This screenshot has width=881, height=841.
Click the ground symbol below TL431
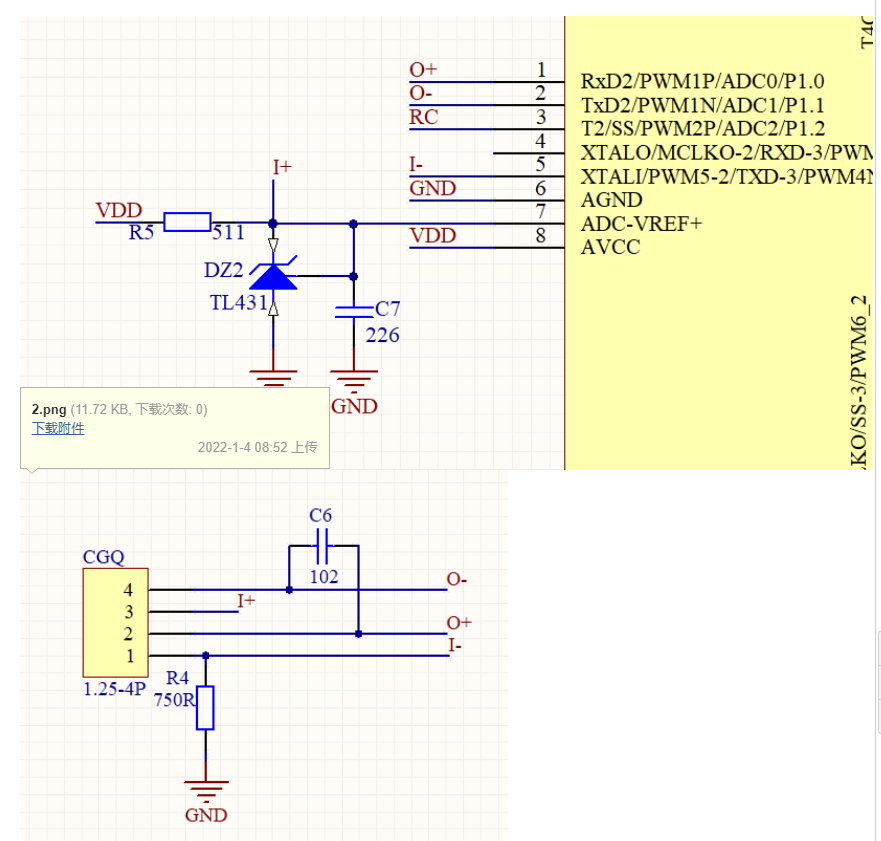(x=273, y=378)
